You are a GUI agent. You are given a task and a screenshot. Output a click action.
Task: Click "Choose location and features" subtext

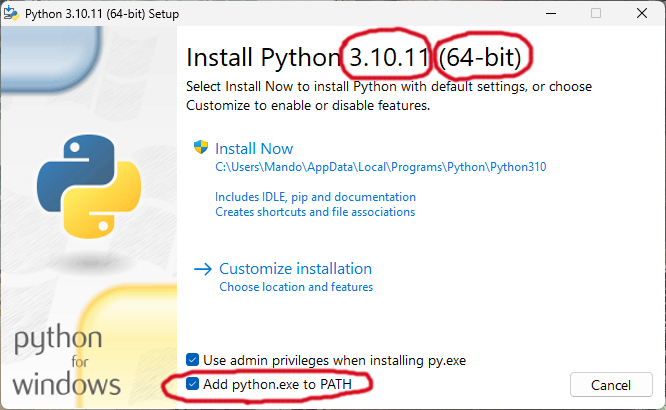296,287
